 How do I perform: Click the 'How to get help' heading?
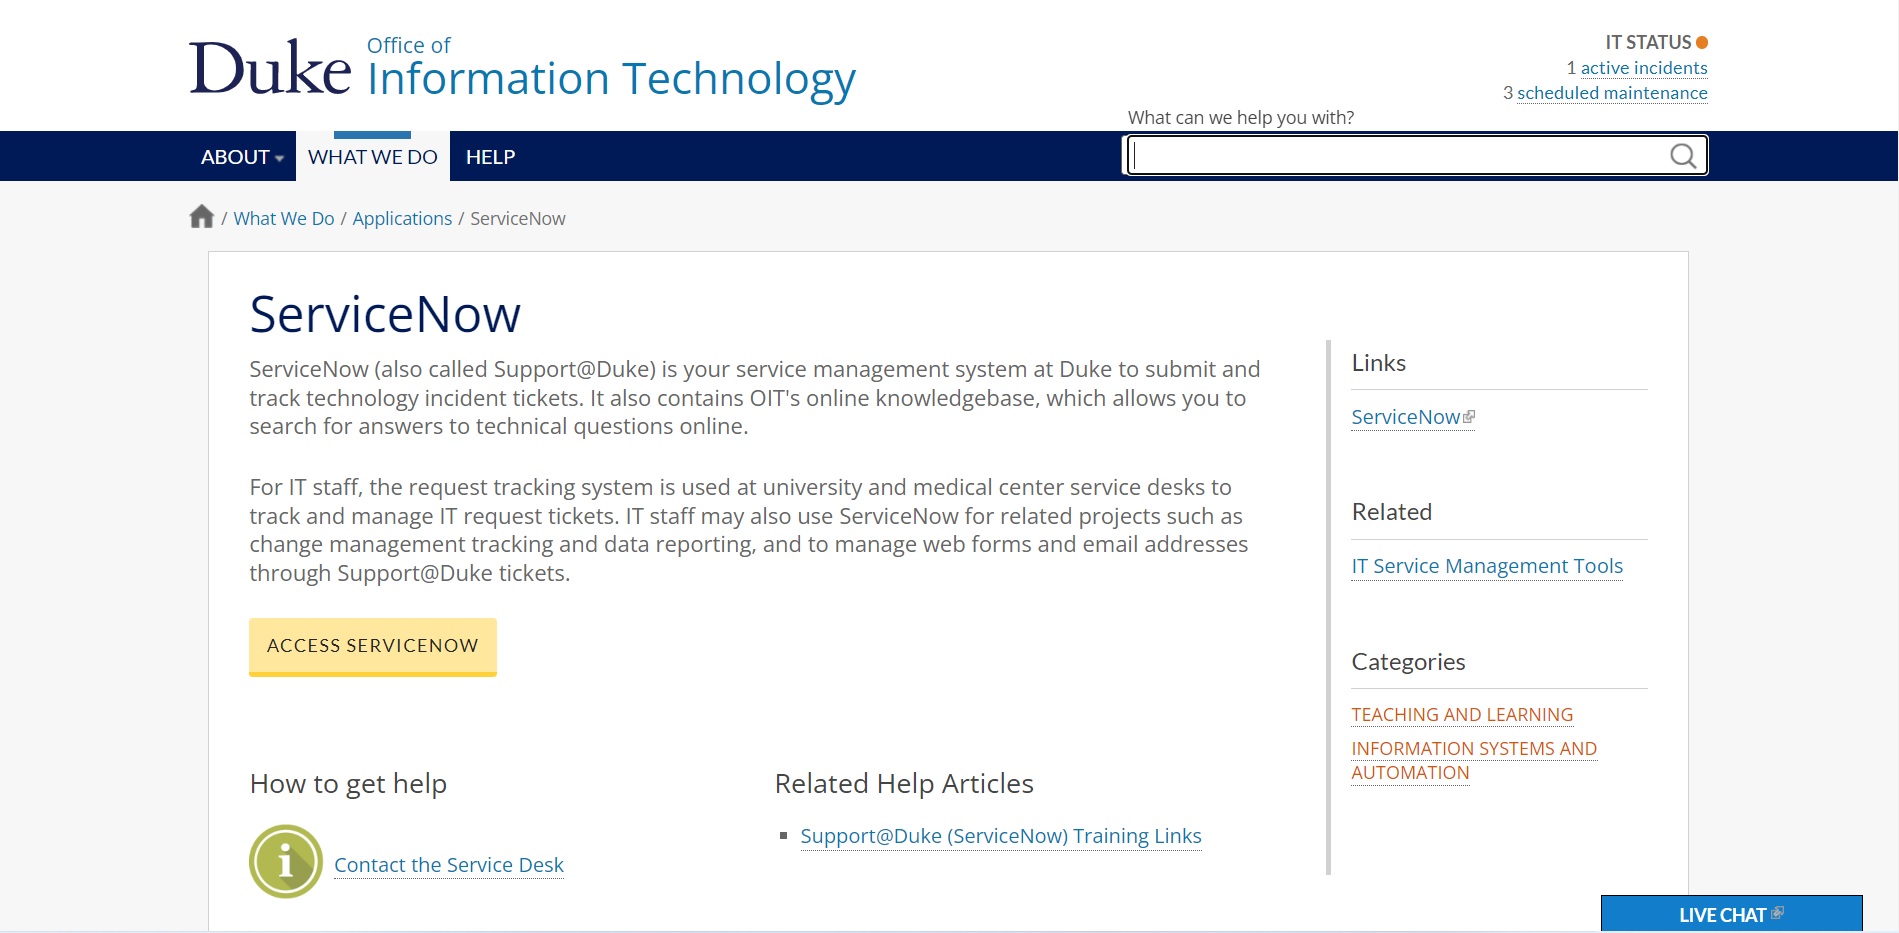348,784
